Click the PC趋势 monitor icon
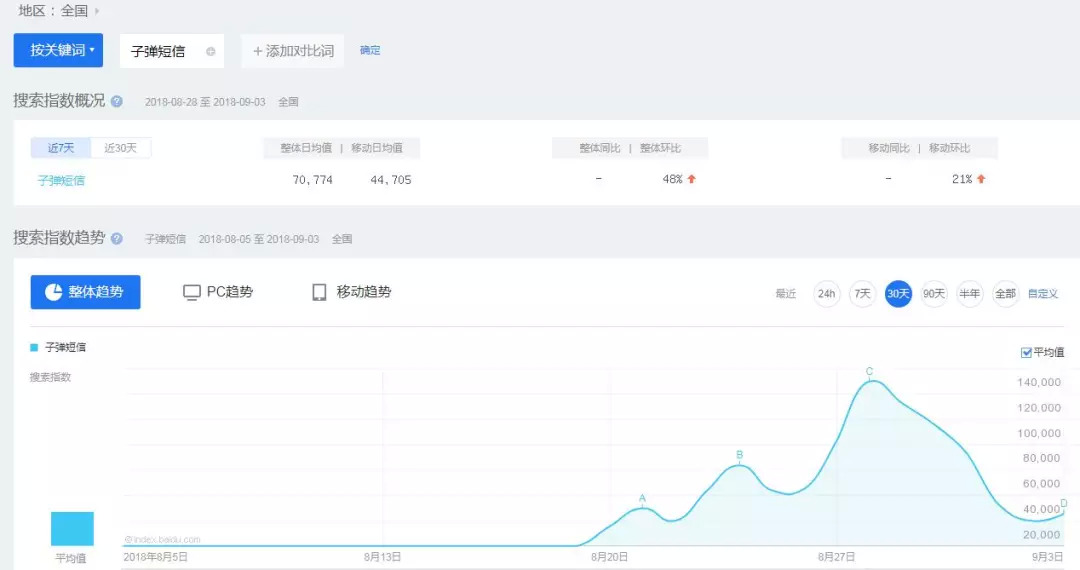1080x570 pixels. pos(192,292)
